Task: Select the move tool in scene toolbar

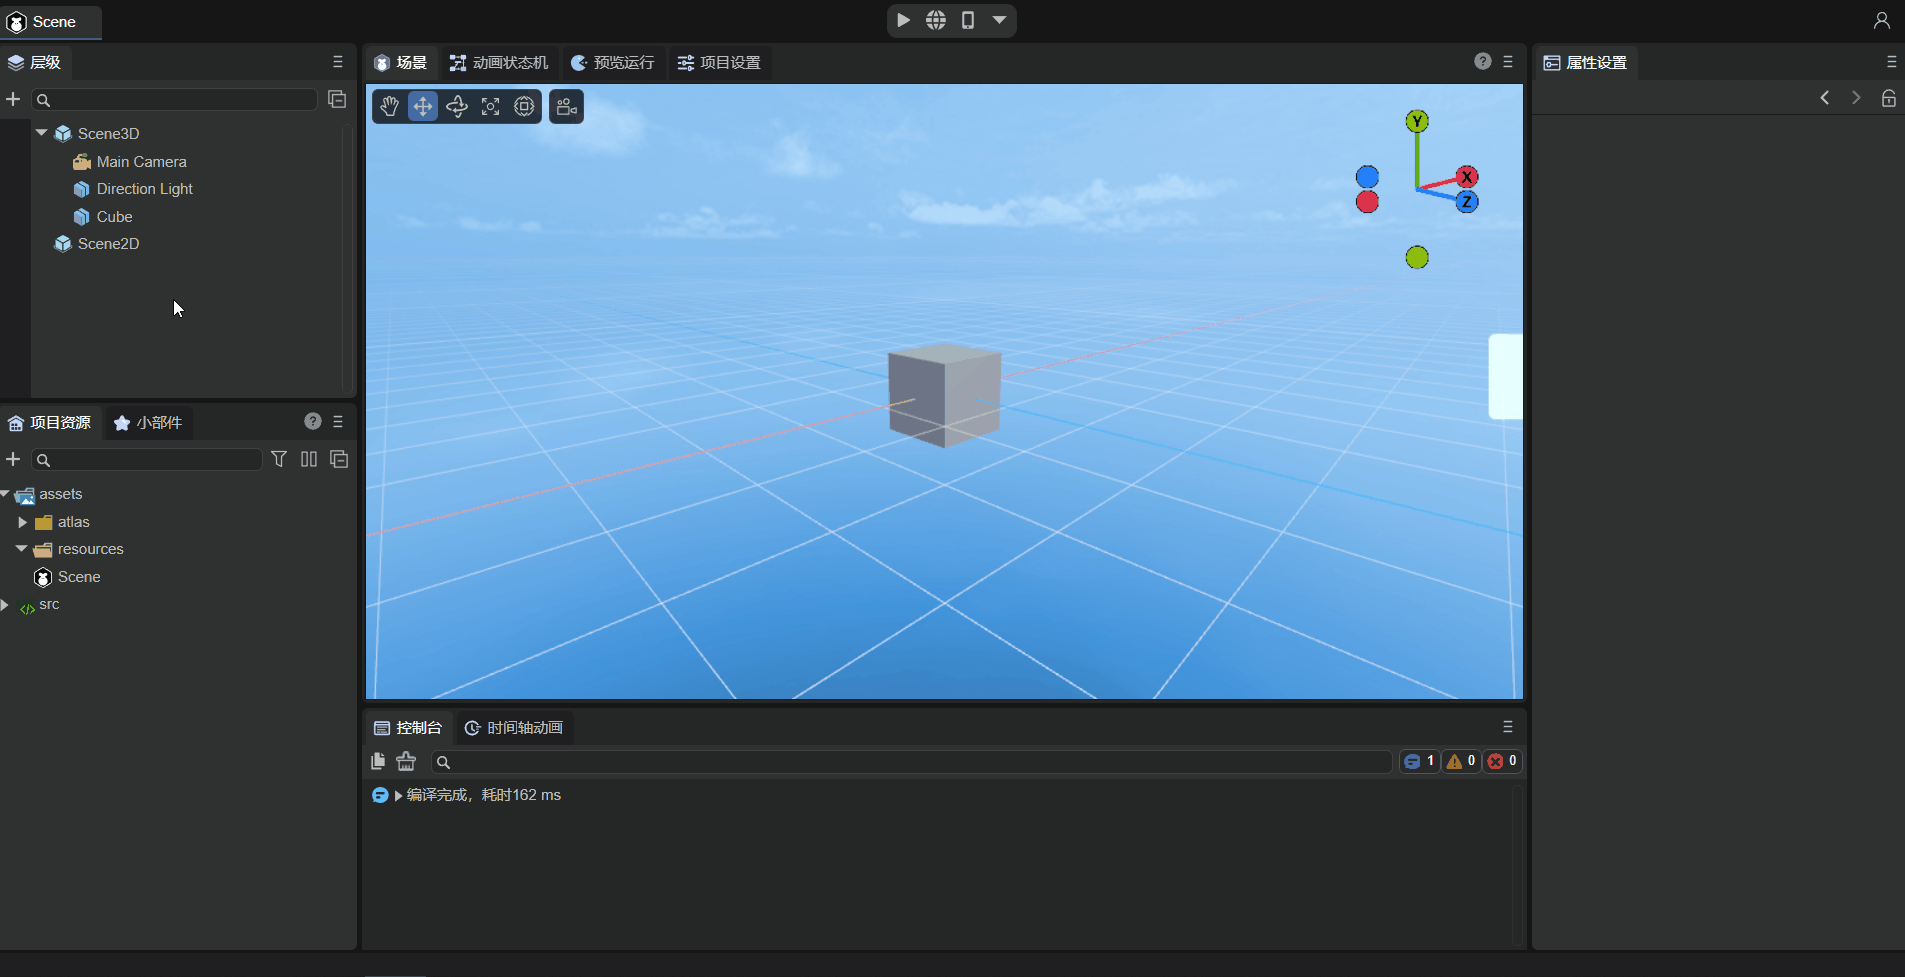Action: pyautogui.click(x=423, y=107)
